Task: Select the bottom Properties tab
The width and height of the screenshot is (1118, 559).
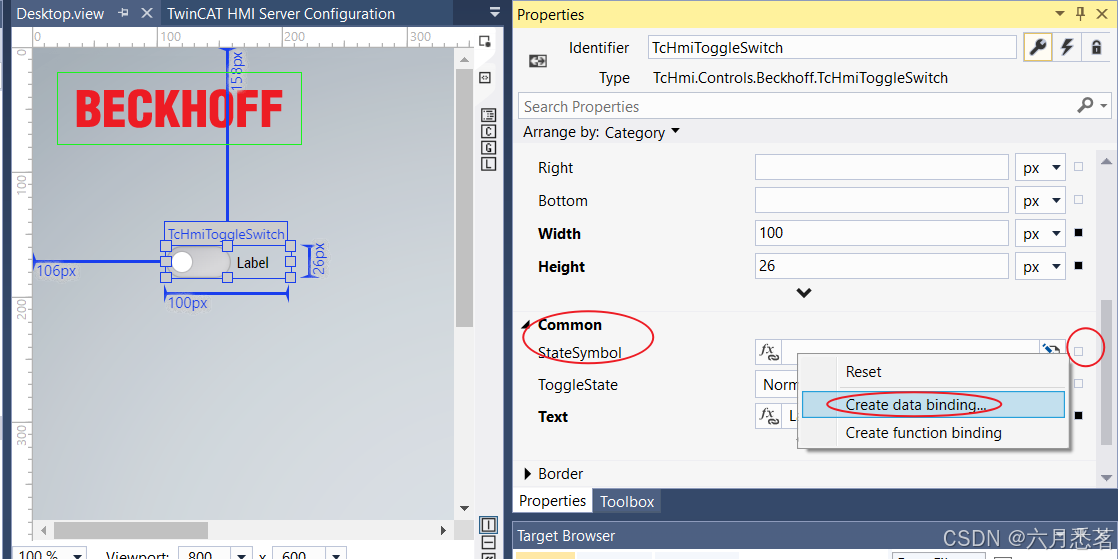Action: 553,501
